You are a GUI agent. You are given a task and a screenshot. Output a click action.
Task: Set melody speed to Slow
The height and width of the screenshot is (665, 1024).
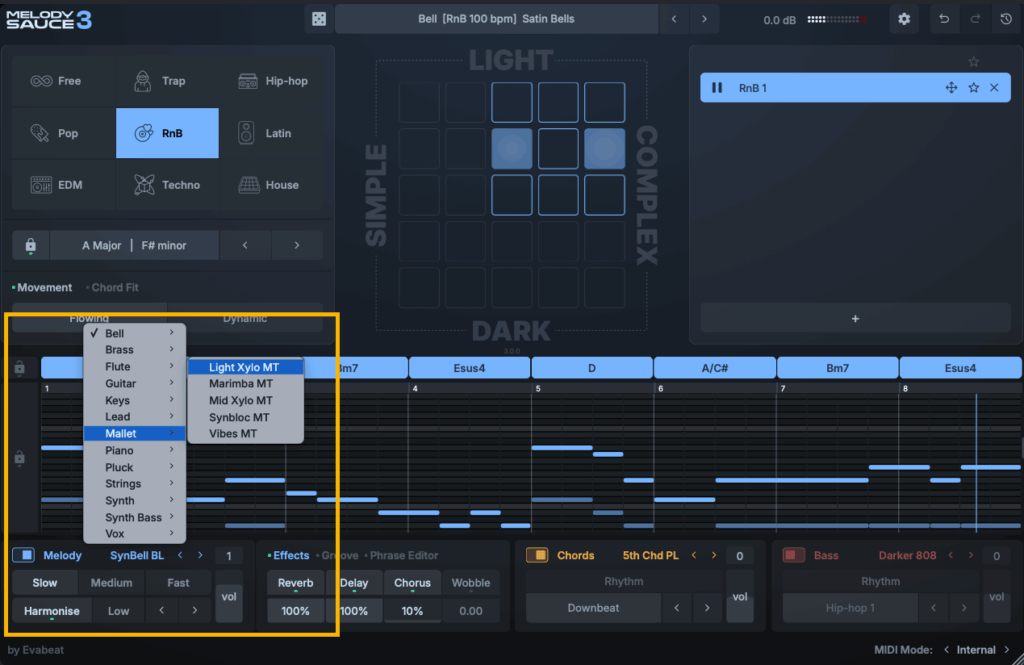click(45, 583)
